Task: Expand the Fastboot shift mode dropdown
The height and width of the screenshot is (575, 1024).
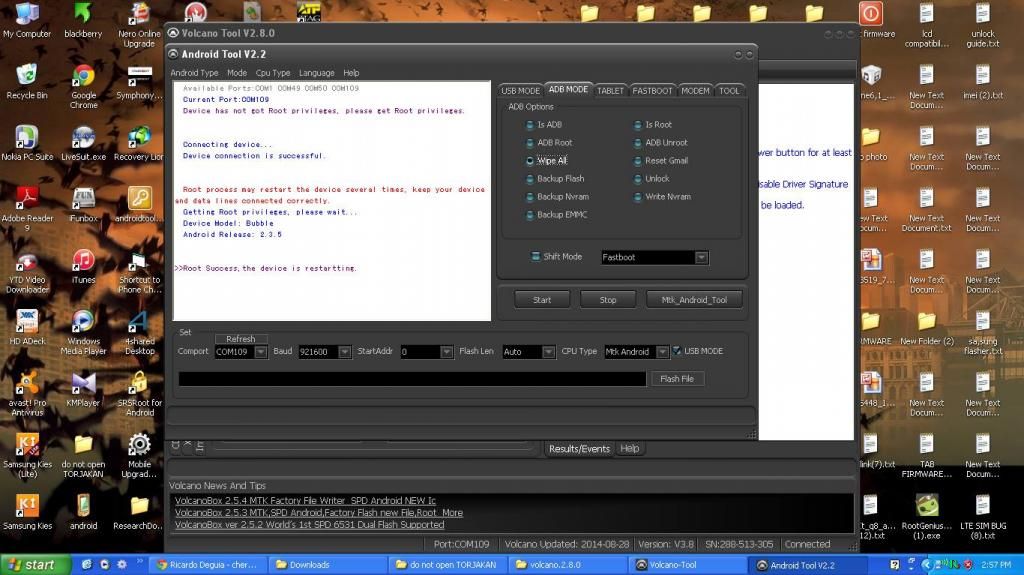Action: pos(701,258)
